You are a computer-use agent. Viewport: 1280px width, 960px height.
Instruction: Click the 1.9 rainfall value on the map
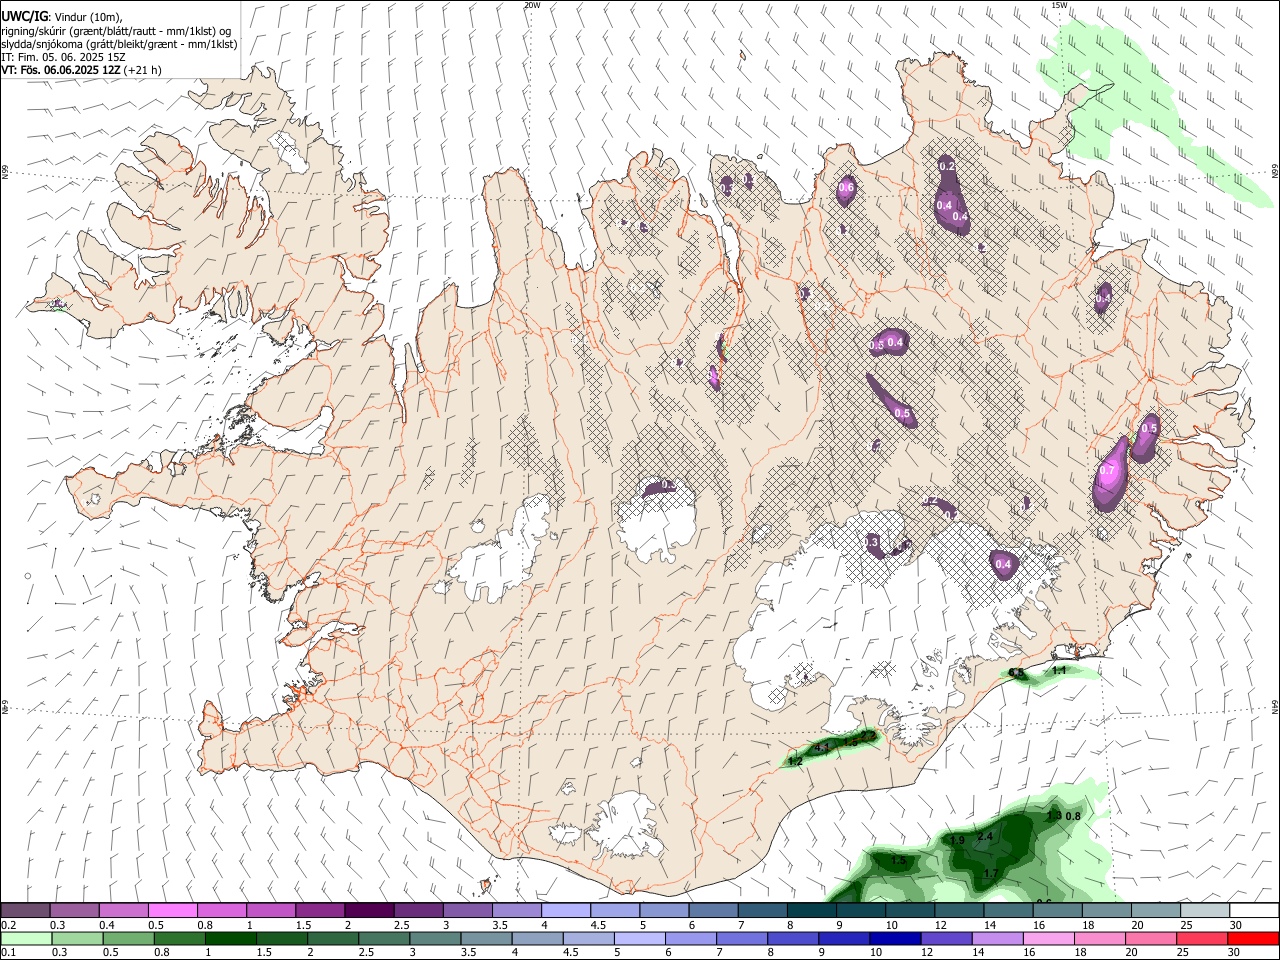(957, 840)
